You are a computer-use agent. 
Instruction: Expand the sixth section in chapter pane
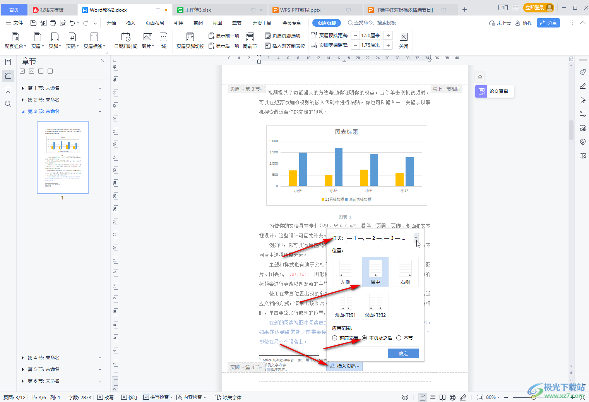pyautogui.click(x=23, y=381)
